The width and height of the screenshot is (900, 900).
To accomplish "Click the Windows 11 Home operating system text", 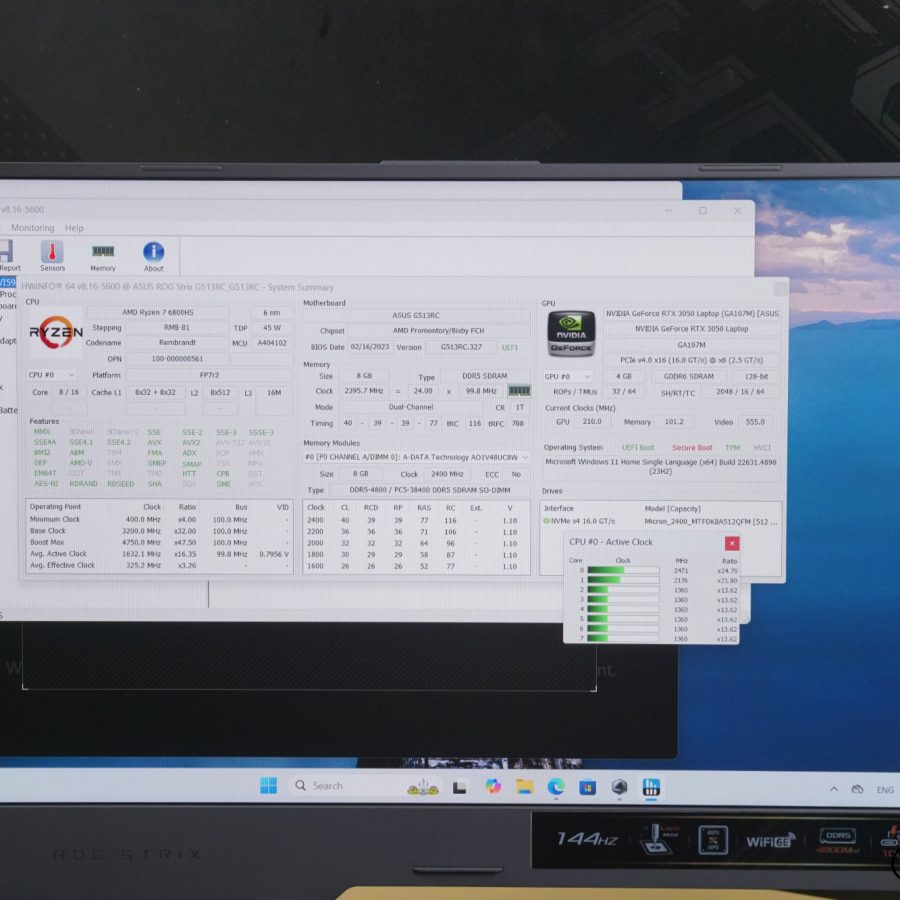I will tap(661, 466).
